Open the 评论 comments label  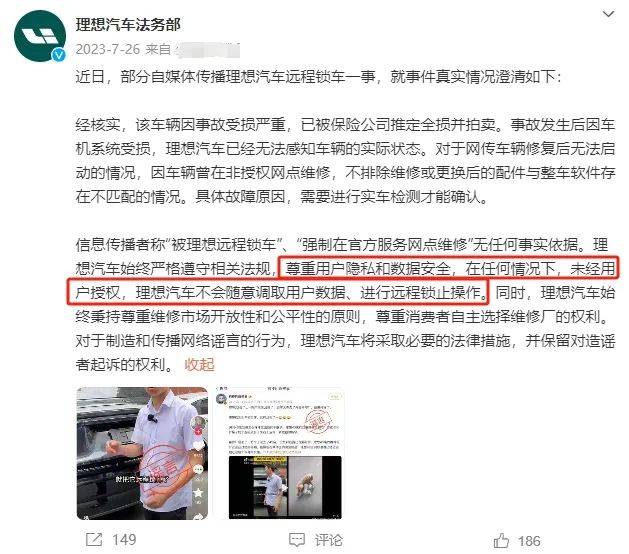(x=329, y=540)
